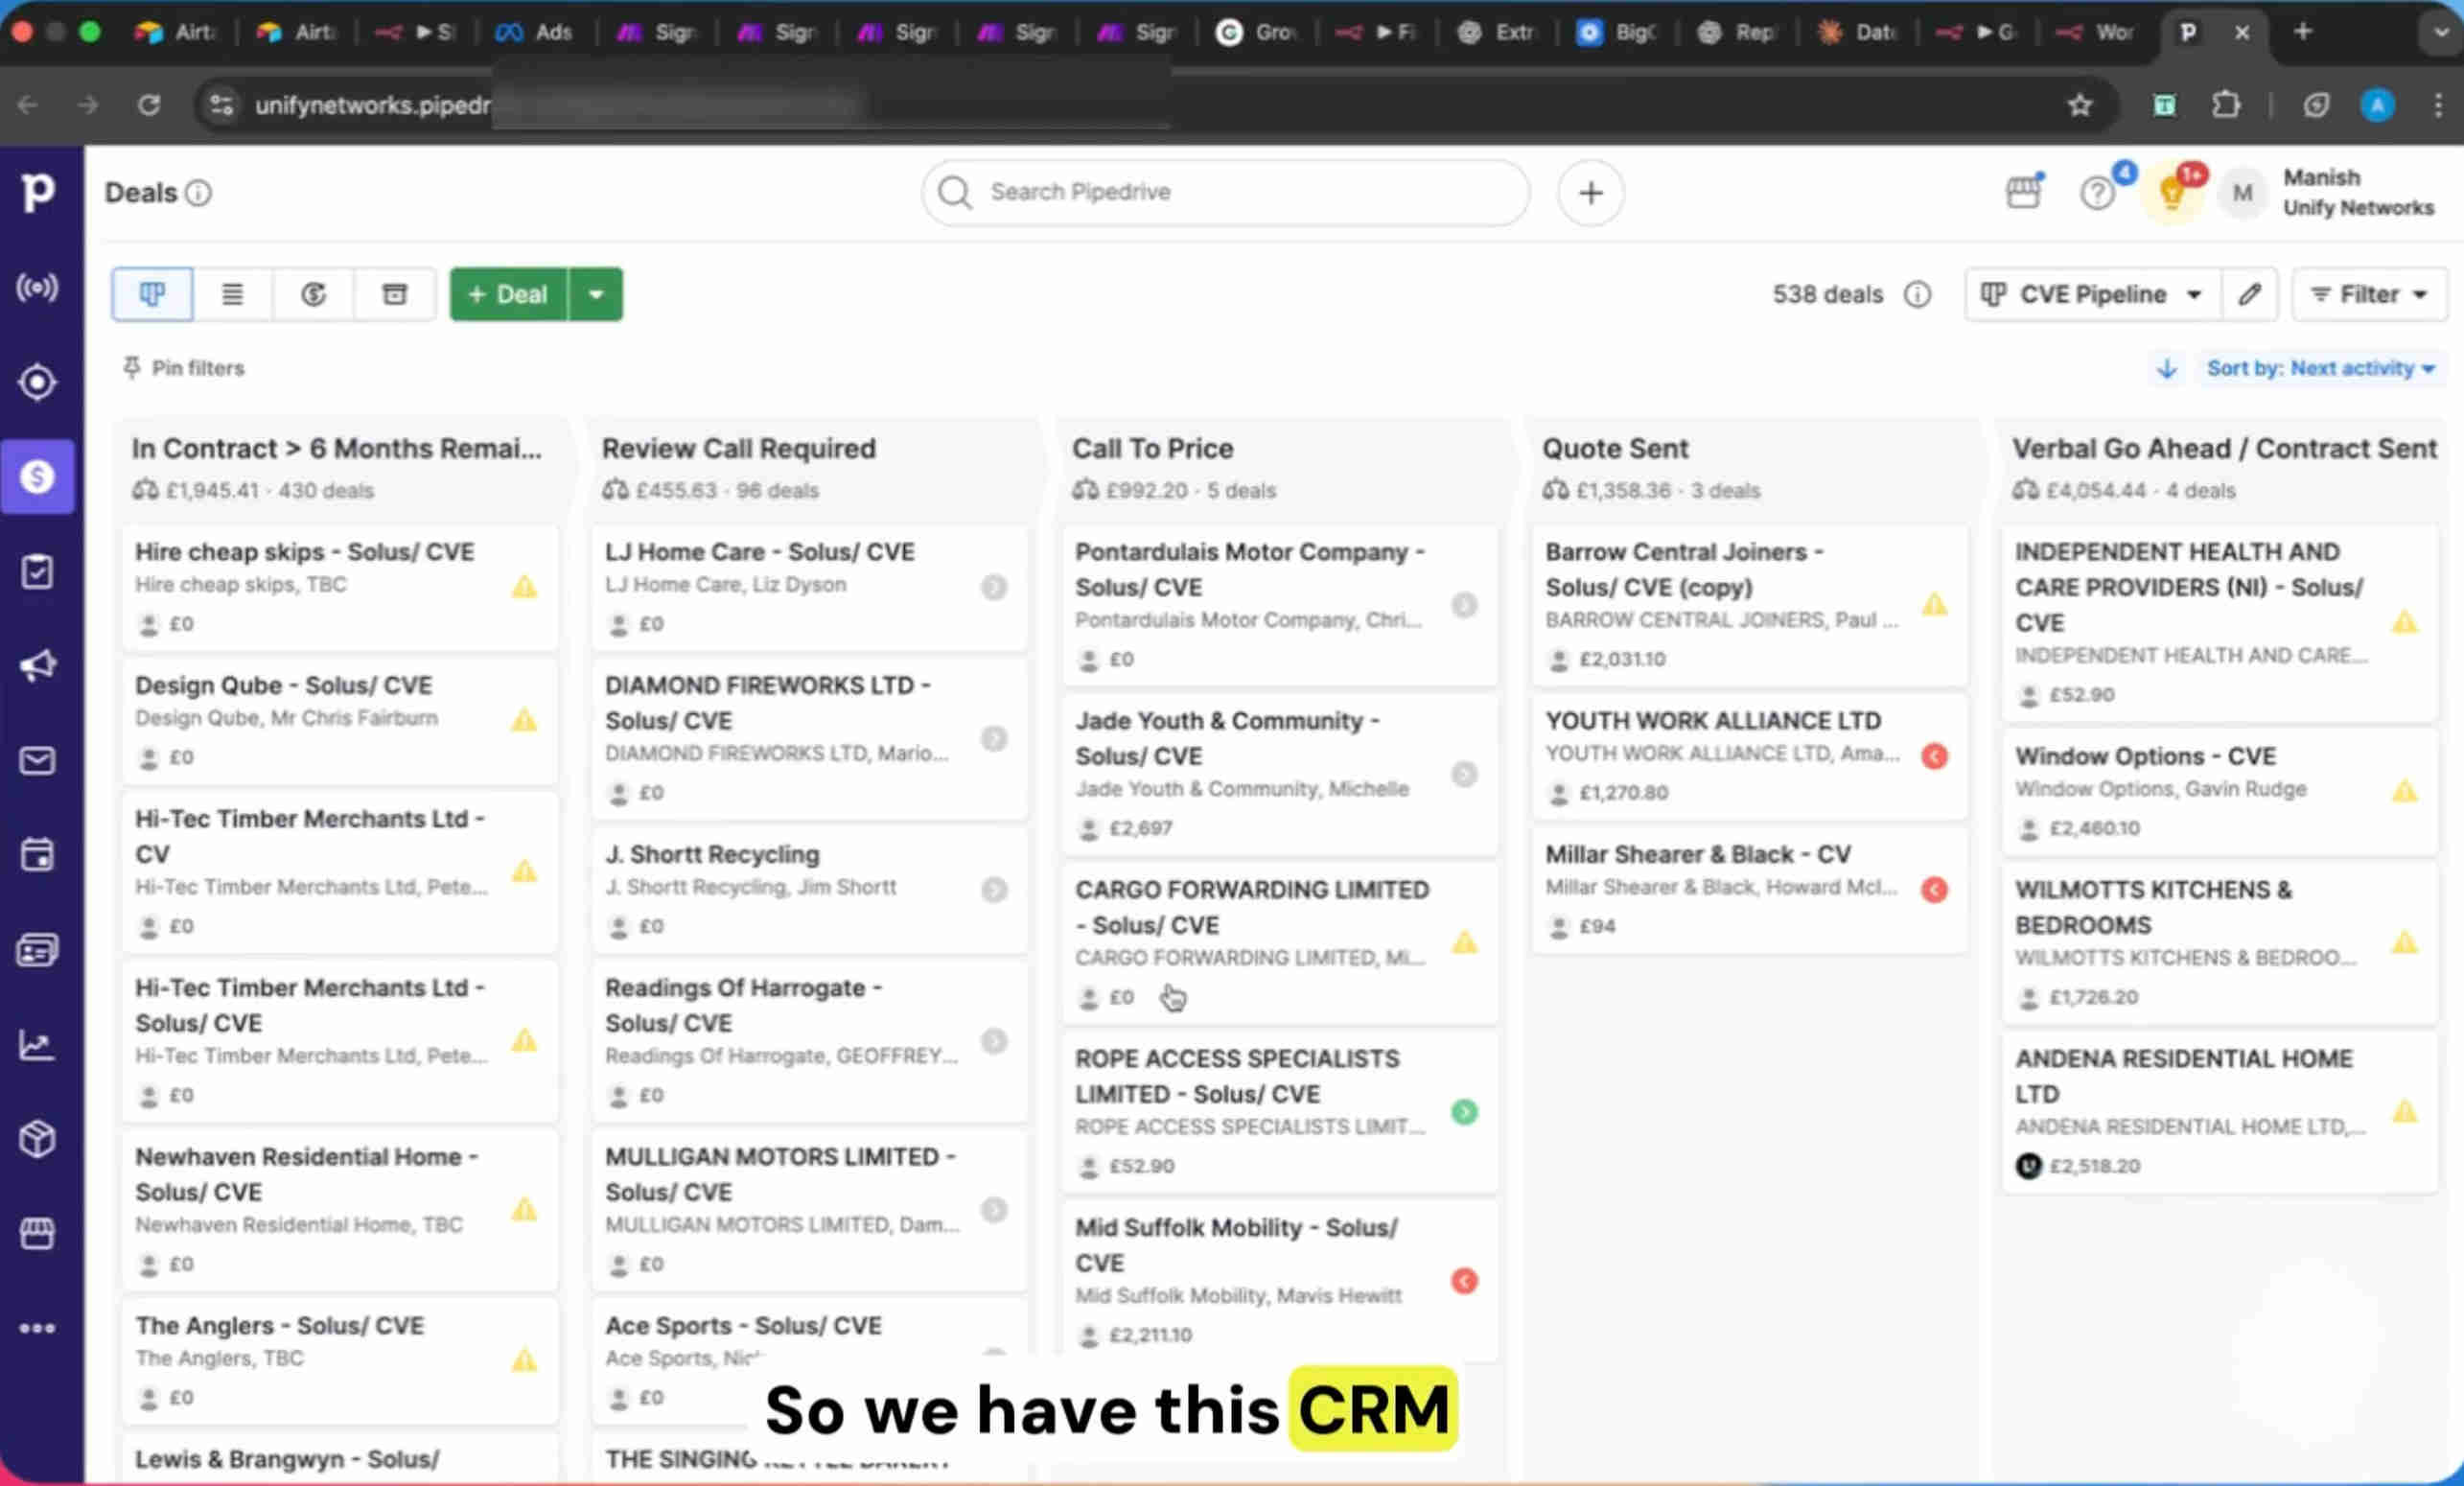Open Campaigns megaphone icon in sidebar
The image size is (2464, 1486).
pos(38,666)
